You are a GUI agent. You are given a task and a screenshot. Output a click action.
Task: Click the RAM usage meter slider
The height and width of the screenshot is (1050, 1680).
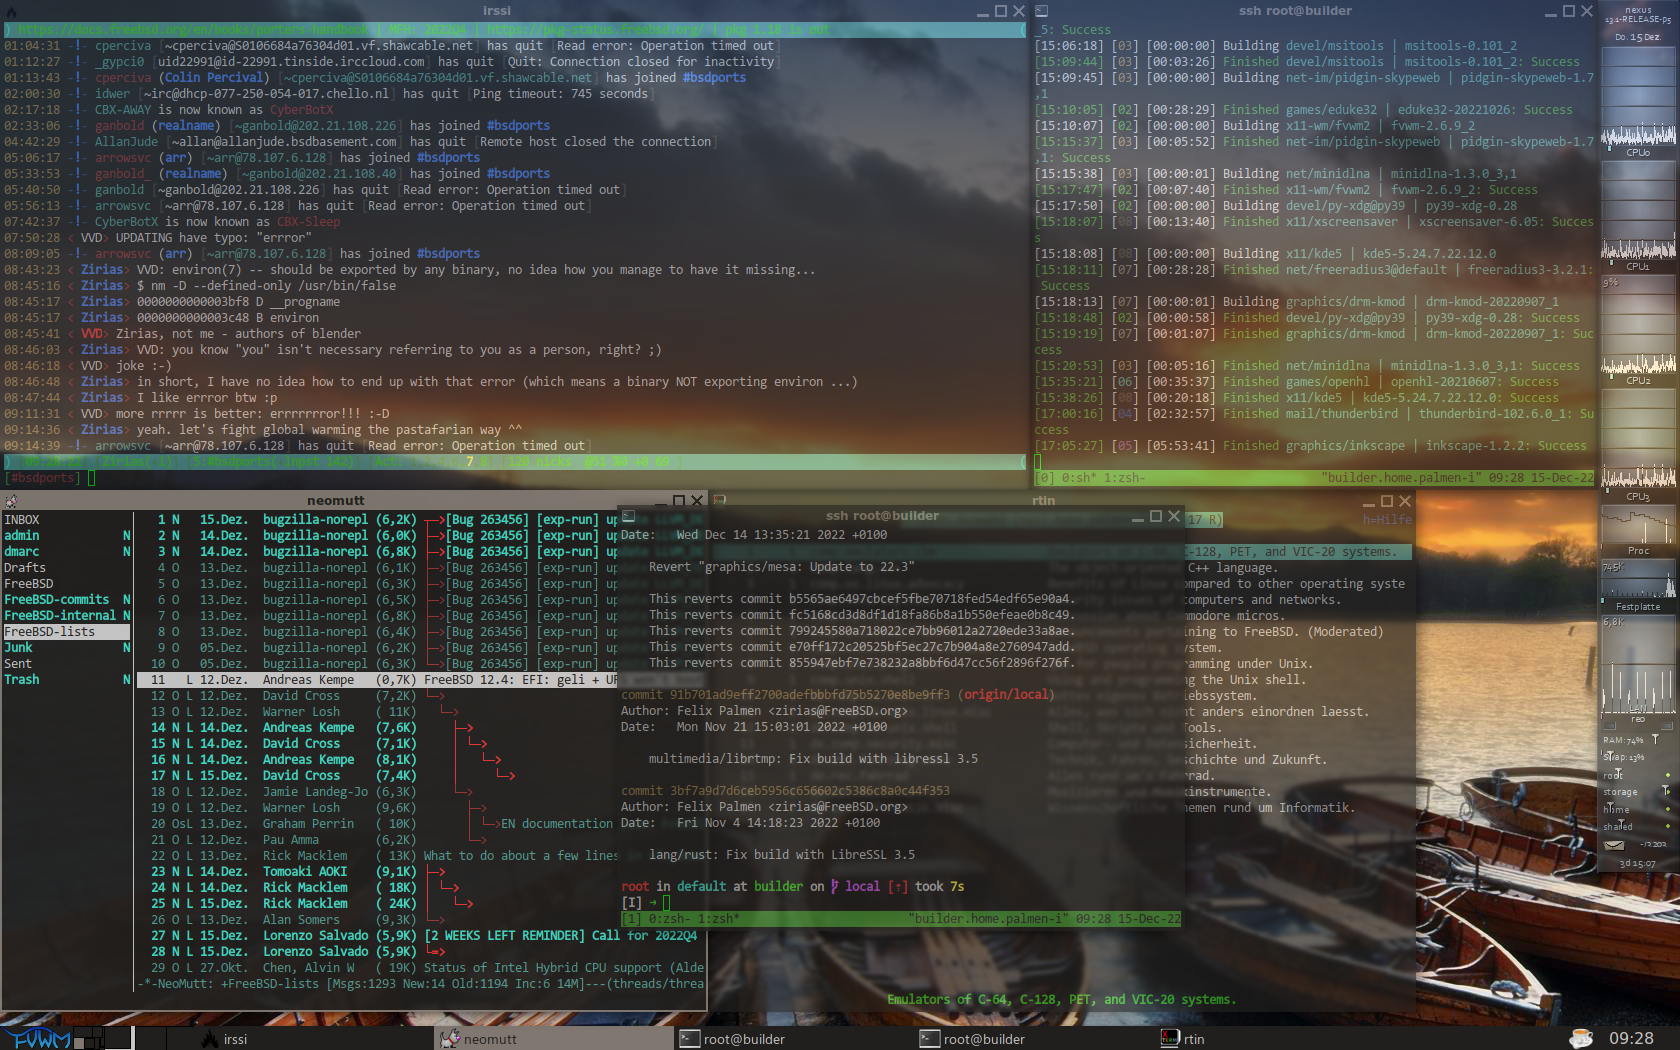[1655, 740]
